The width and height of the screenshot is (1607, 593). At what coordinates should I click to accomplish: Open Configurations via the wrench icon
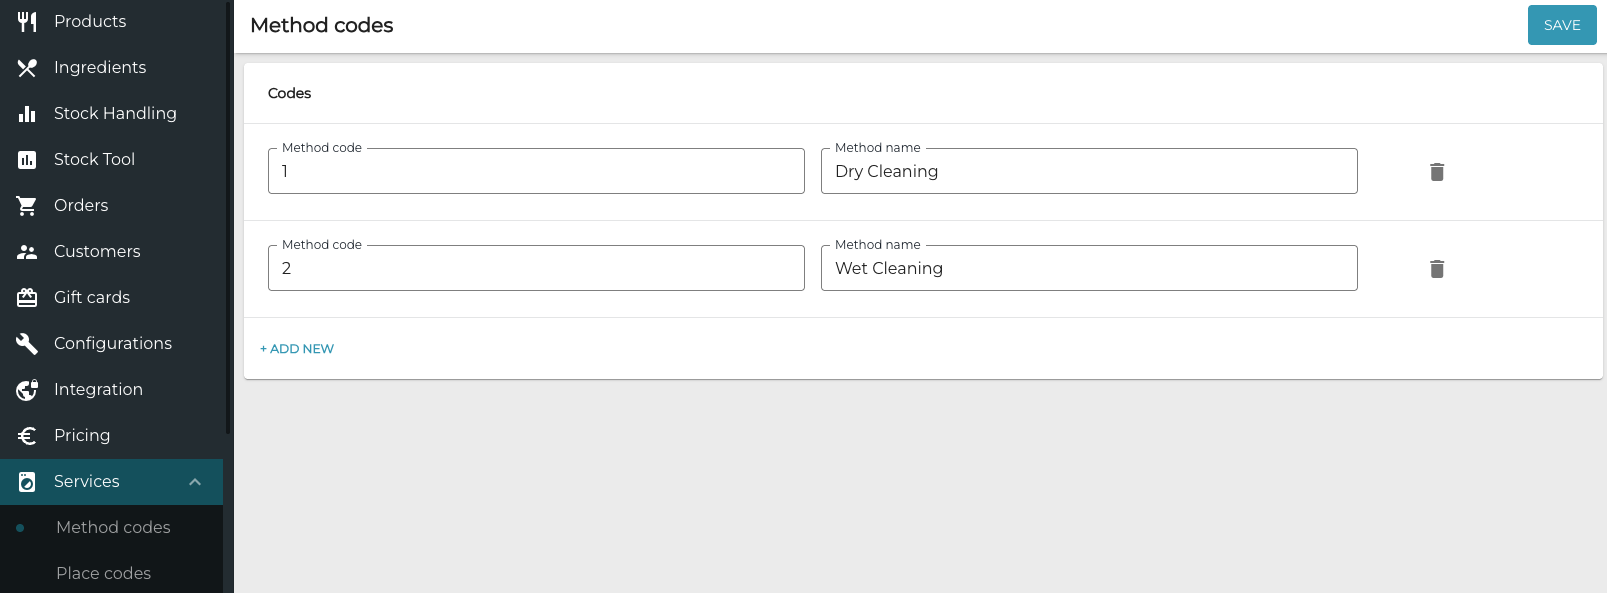[26, 343]
